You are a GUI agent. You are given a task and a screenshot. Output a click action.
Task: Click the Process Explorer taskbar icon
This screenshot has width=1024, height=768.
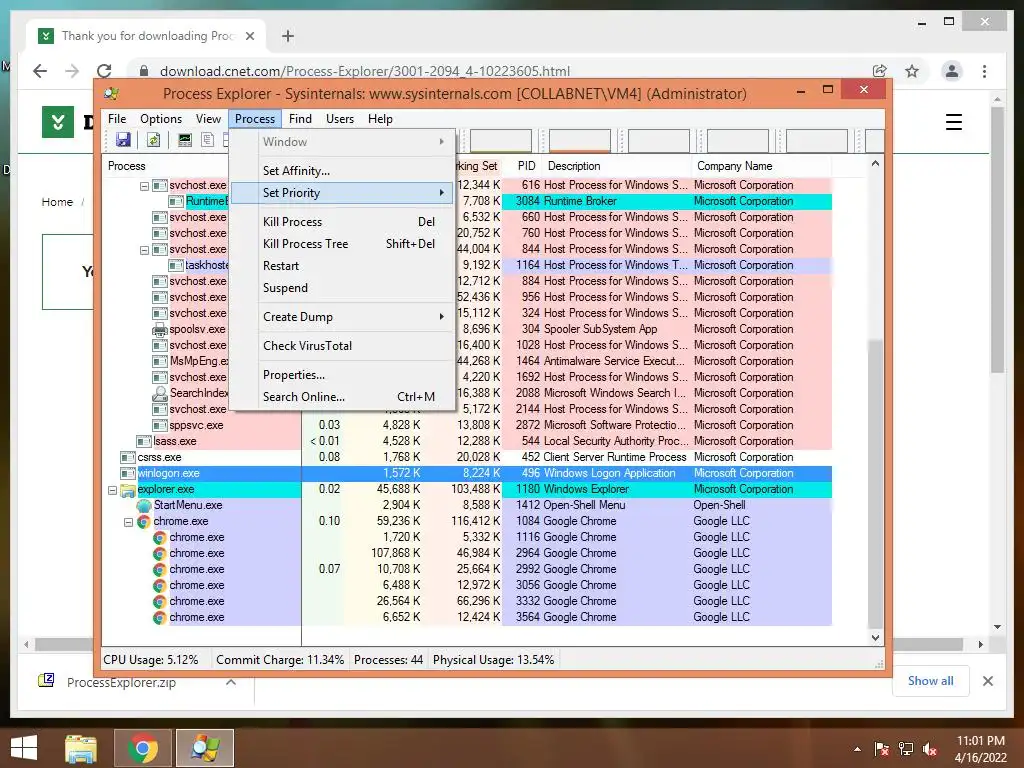(x=204, y=748)
